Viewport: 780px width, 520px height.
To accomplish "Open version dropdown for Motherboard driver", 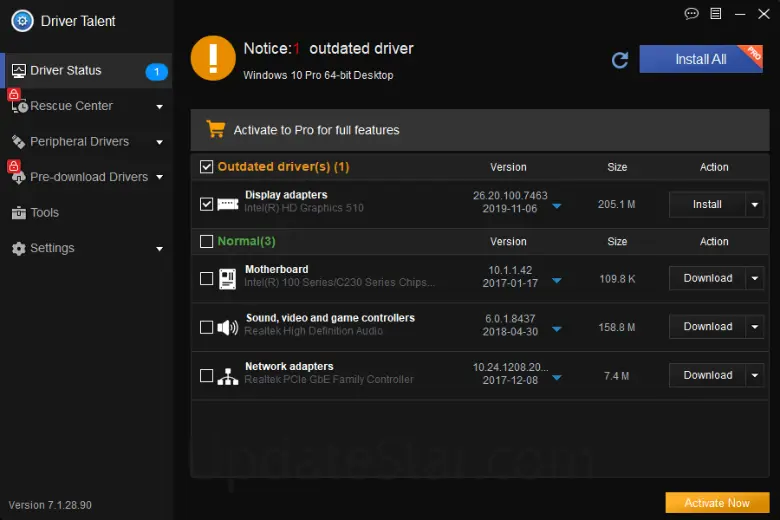I will (x=557, y=281).
